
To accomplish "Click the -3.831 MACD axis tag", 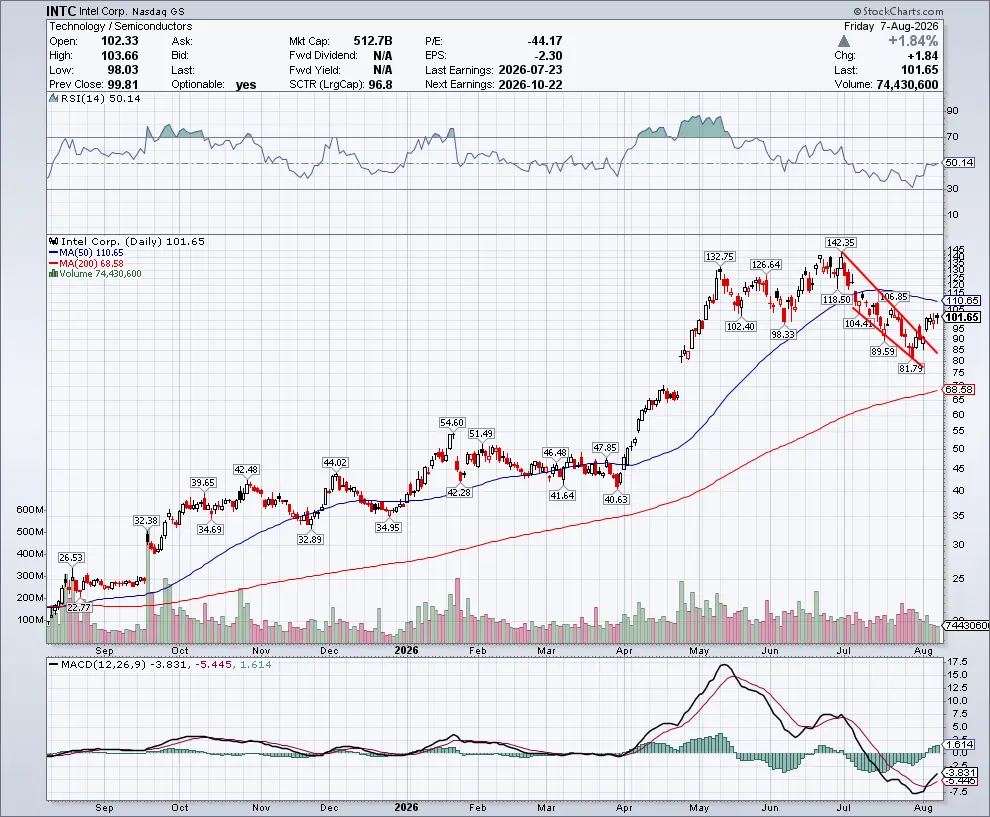I will tap(959, 772).
